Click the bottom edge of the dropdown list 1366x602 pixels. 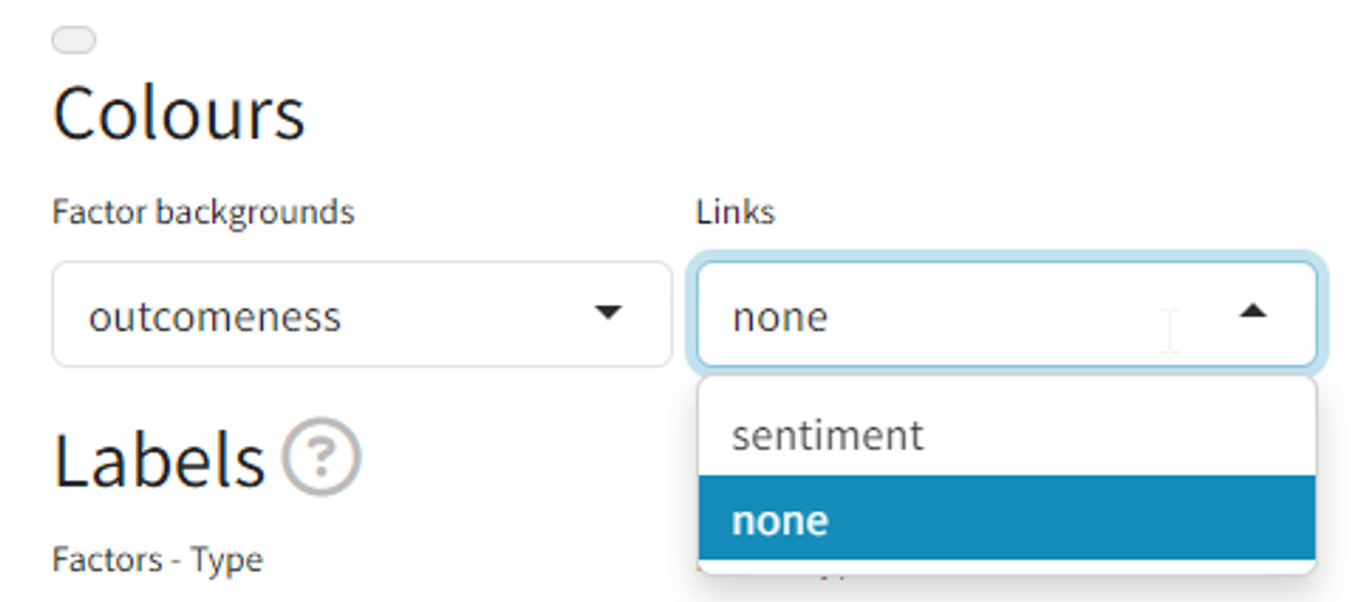click(1006, 567)
